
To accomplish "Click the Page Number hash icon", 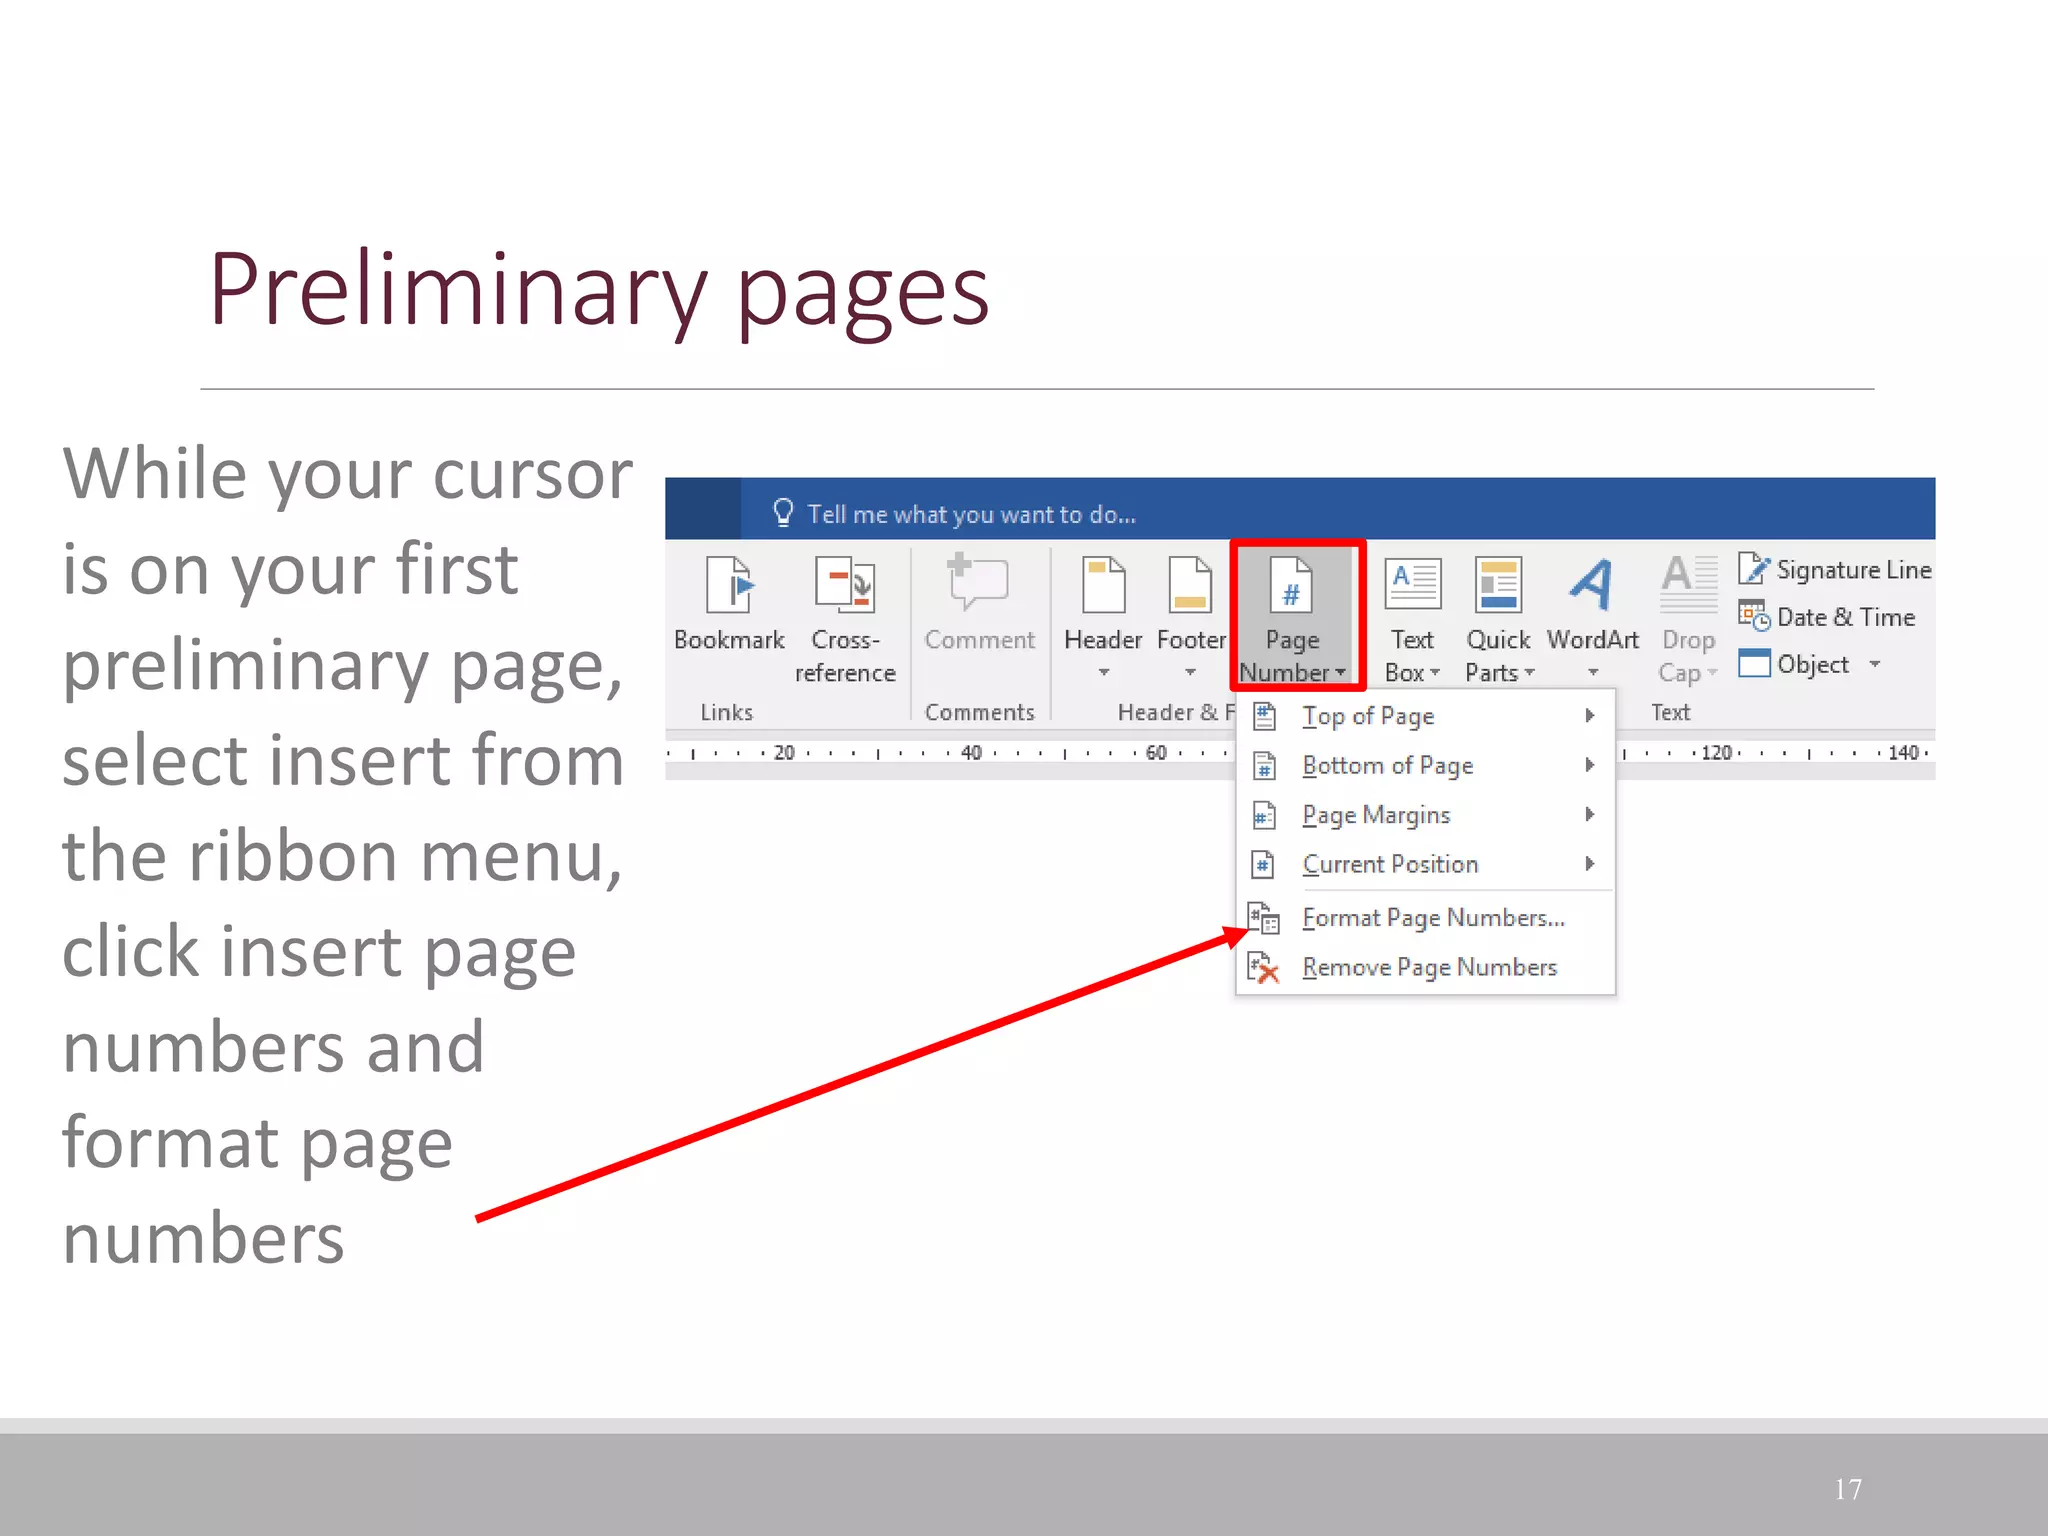I will click(x=1291, y=584).
